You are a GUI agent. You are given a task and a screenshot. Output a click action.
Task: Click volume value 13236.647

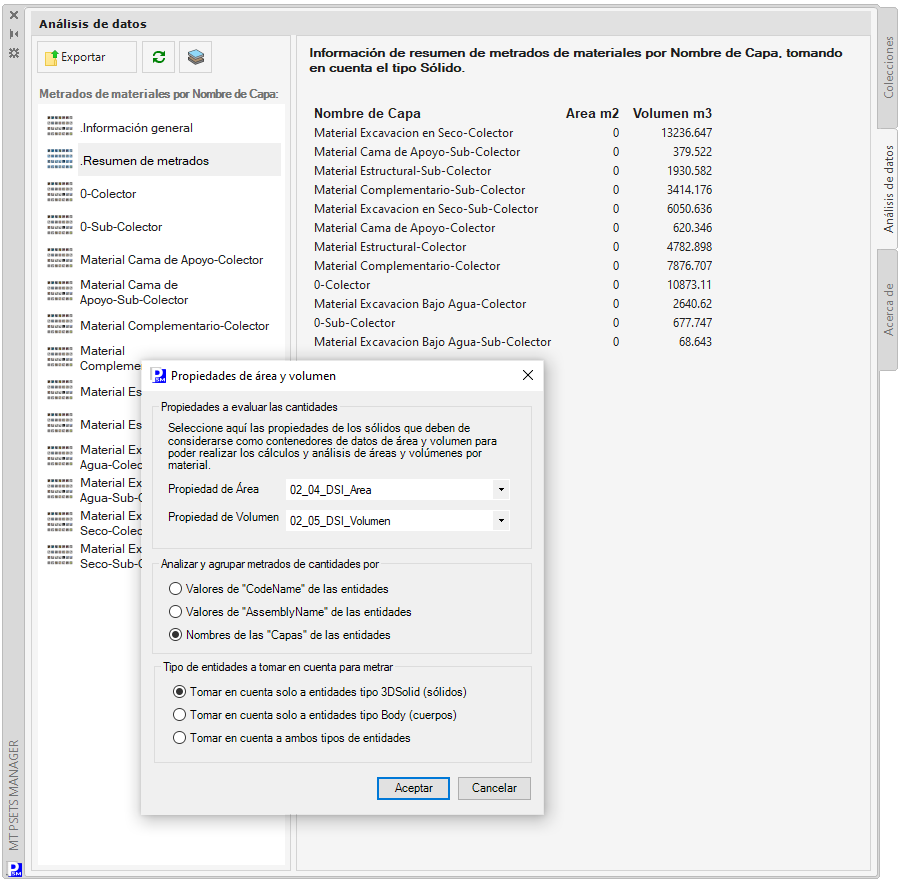pyautogui.click(x=686, y=133)
